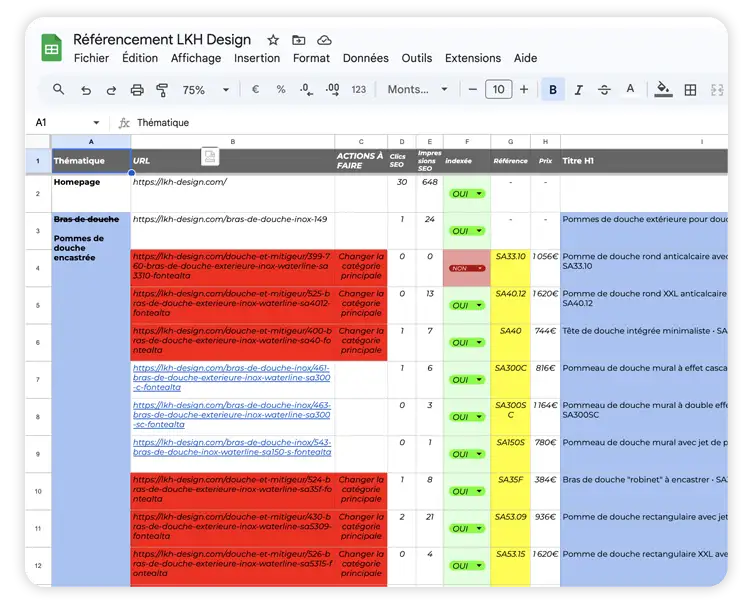The width and height of the screenshot is (750, 600).
Task: Format cells as percent
Action: (x=281, y=89)
